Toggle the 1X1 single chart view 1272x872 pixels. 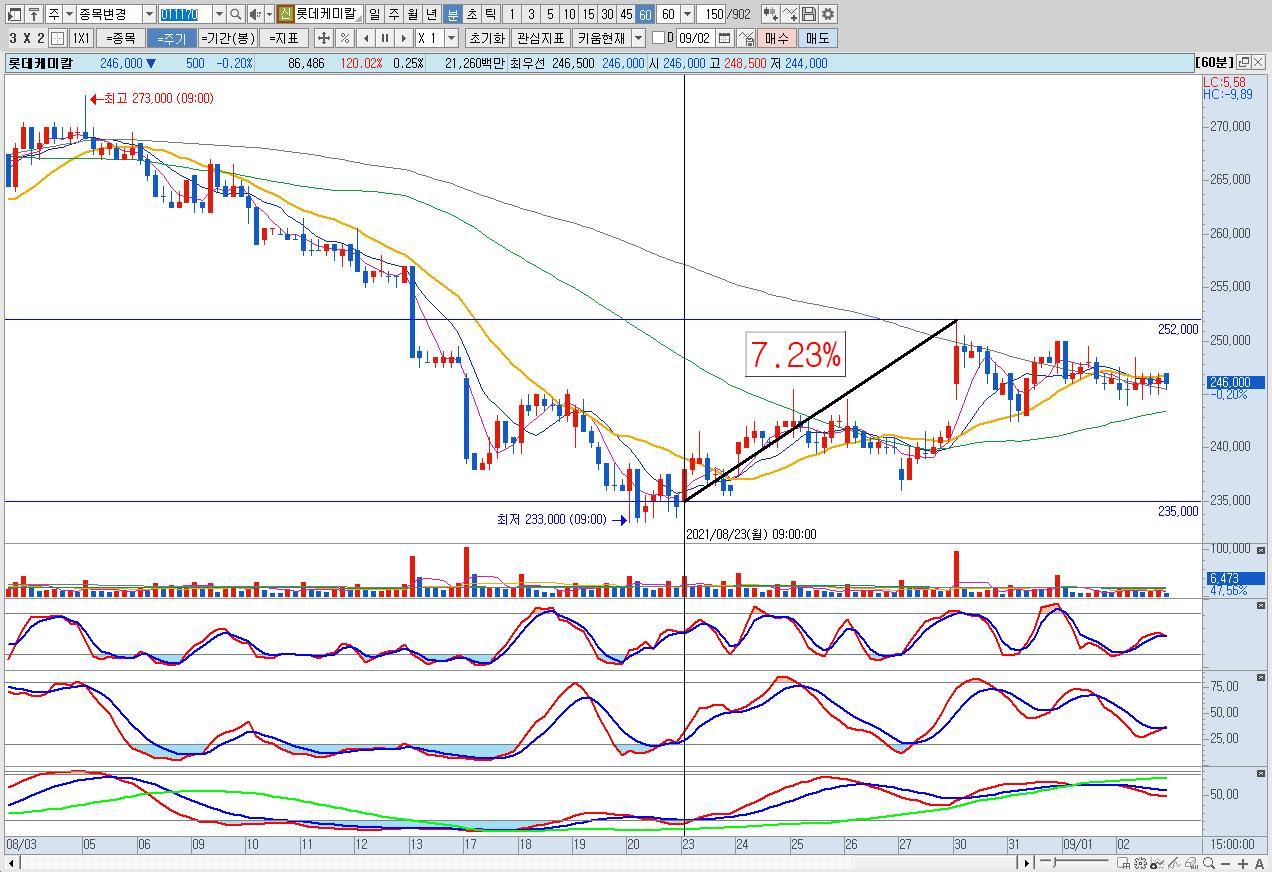click(x=81, y=38)
